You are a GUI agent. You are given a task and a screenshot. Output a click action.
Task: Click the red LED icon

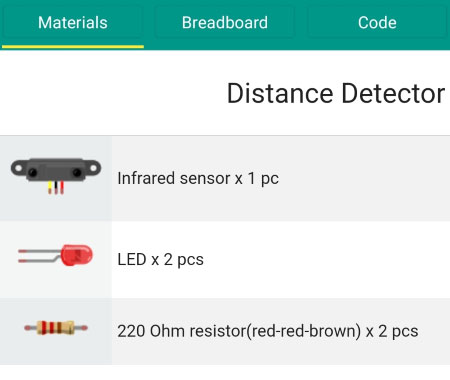pyautogui.click(x=56, y=255)
